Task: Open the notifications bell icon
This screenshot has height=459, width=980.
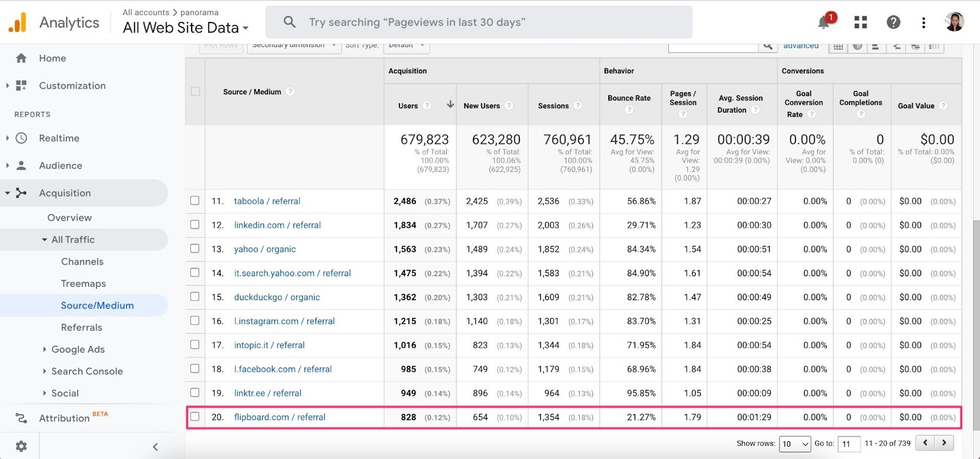Action: click(825, 22)
